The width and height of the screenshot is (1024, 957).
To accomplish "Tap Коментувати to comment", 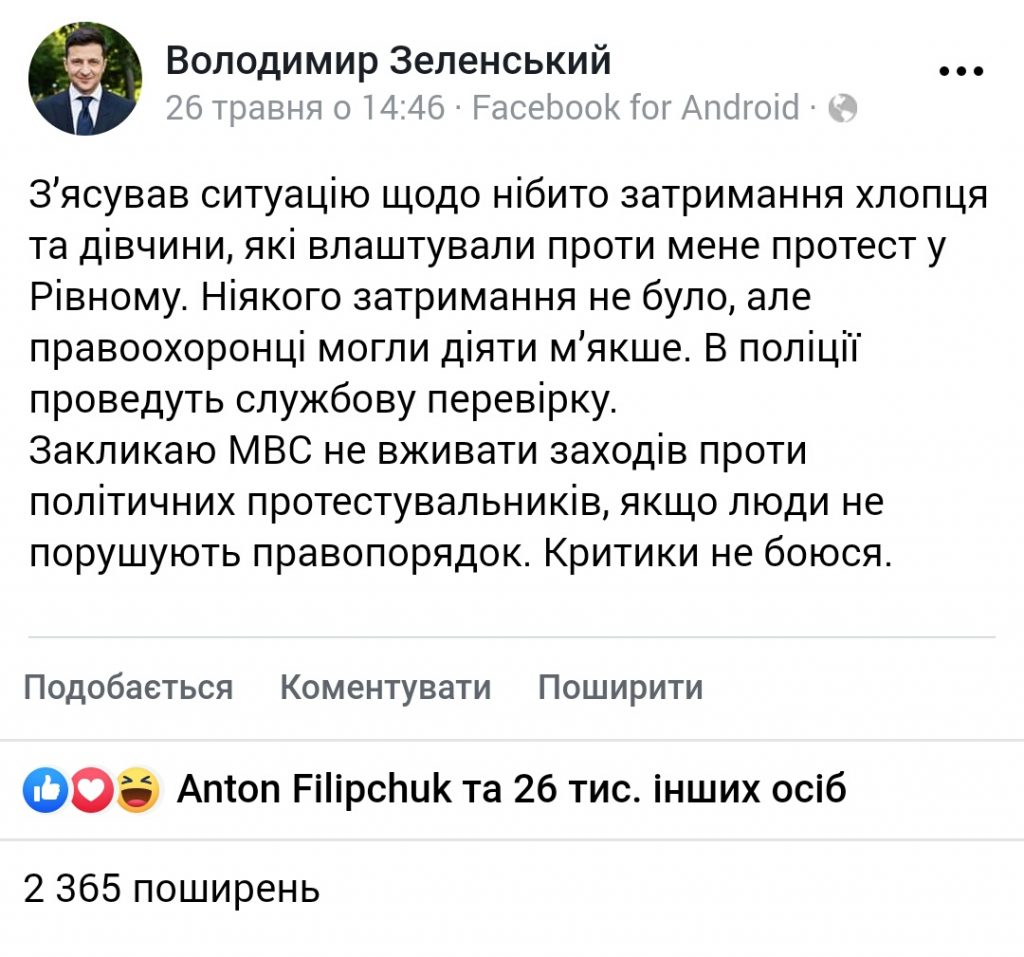I will (385, 687).
